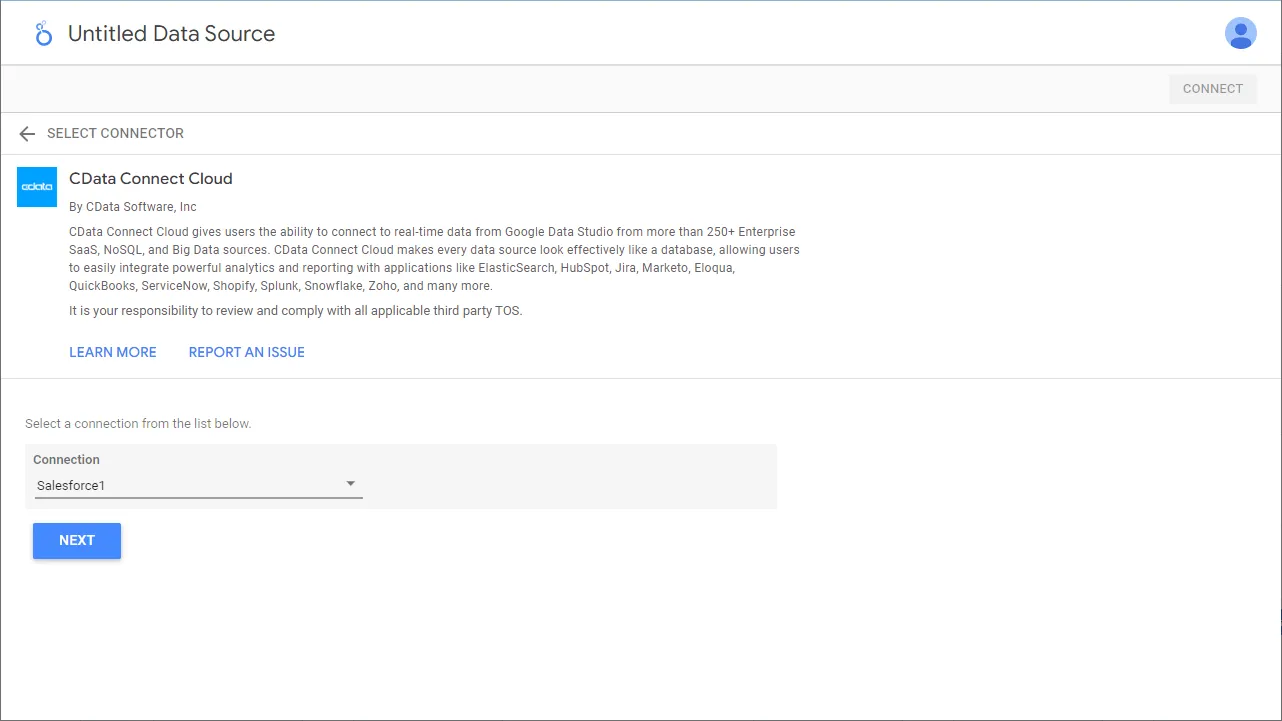Click the gray Connection field panel

coord(570,476)
